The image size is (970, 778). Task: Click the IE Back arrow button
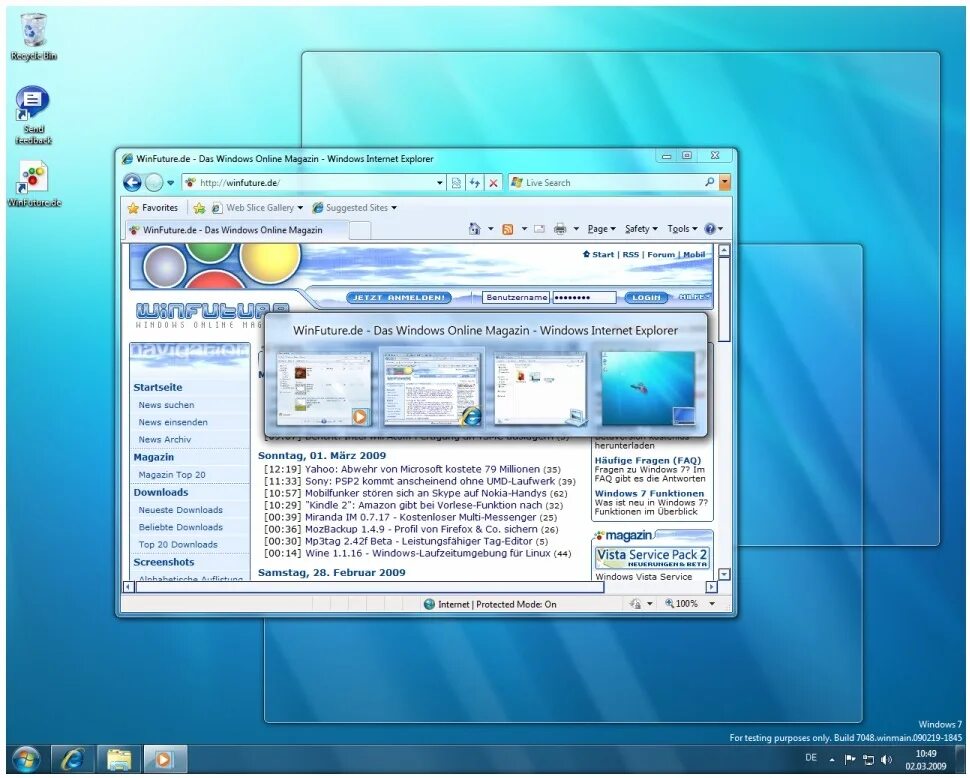pyautogui.click(x=132, y=182)
